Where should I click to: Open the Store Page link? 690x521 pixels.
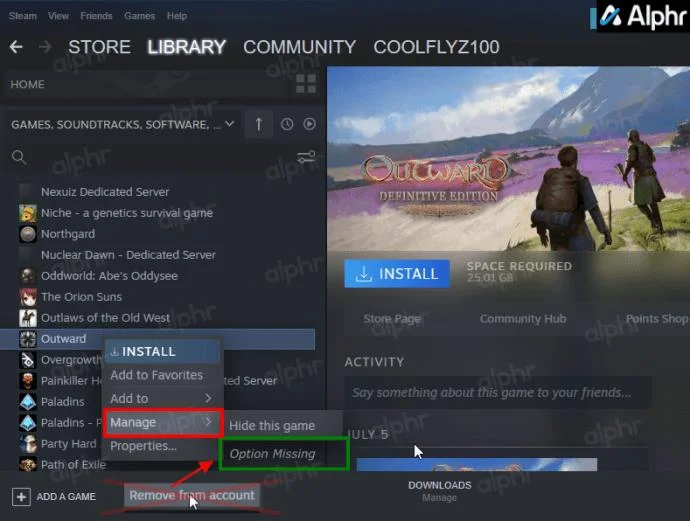click(x=392, y=319)
